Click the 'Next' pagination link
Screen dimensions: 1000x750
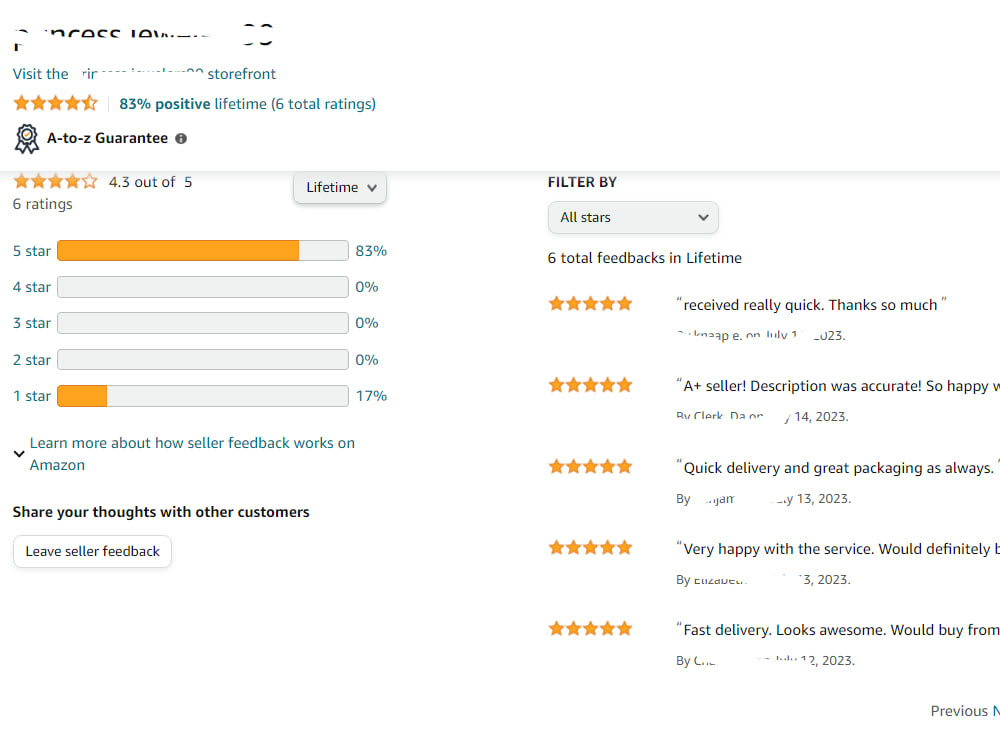tap(995, 710)
